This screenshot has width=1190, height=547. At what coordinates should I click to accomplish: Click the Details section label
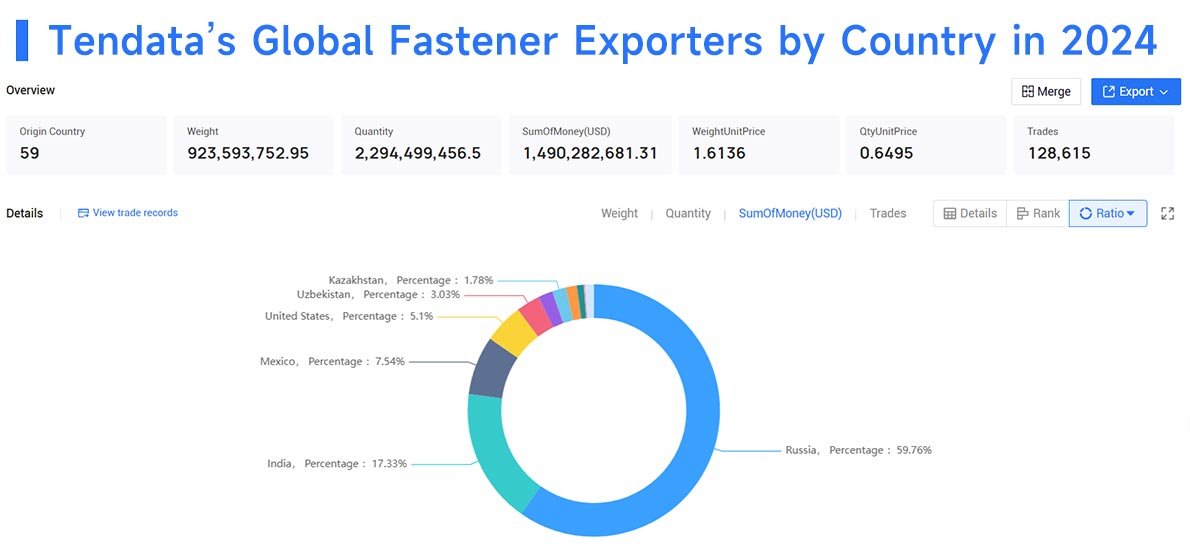tap(24, 214)
